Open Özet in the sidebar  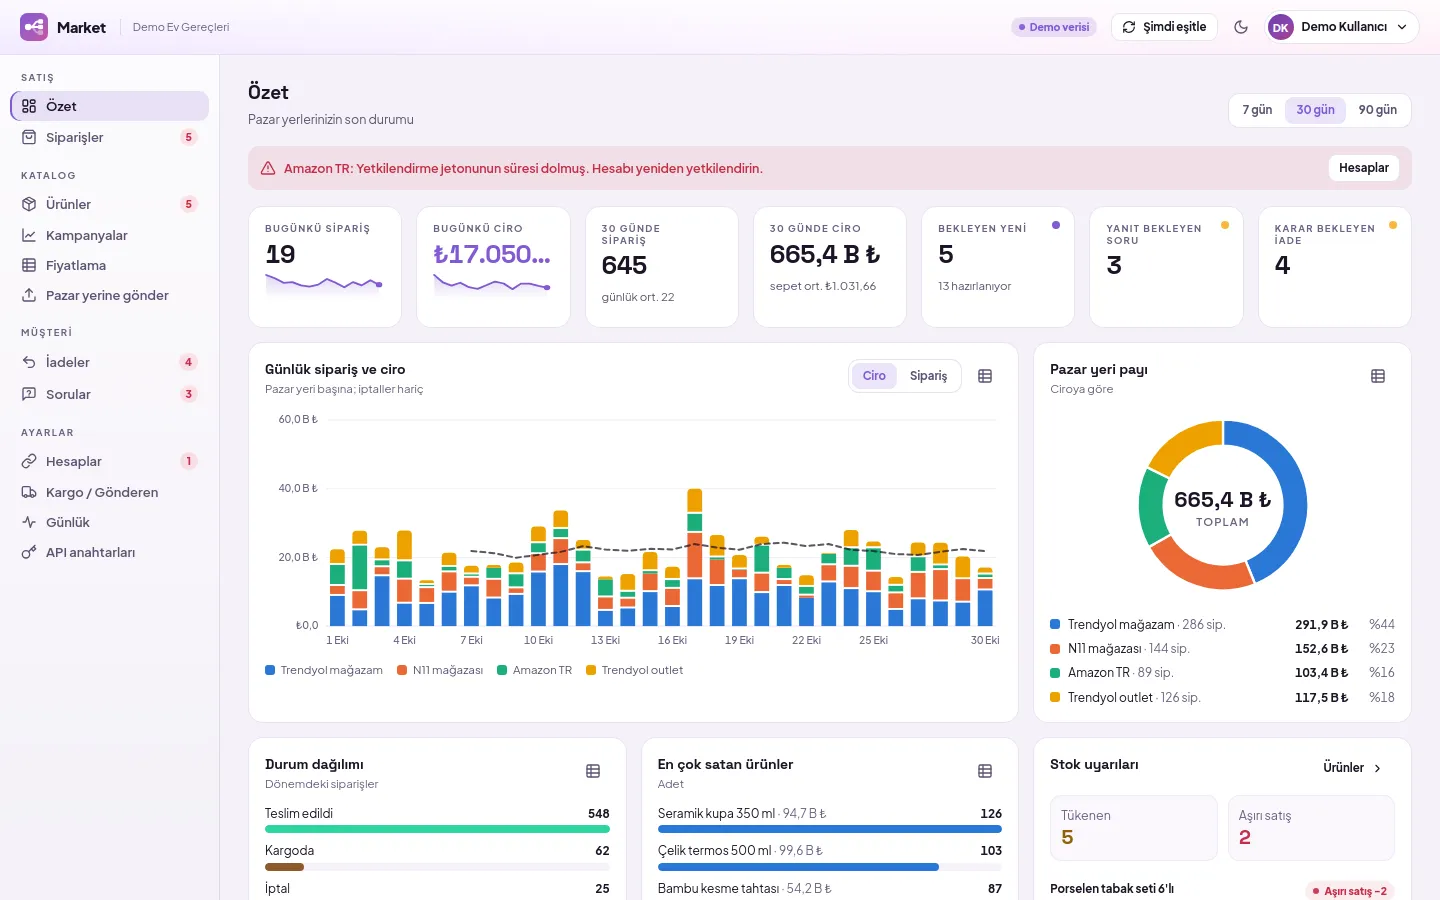110,106
